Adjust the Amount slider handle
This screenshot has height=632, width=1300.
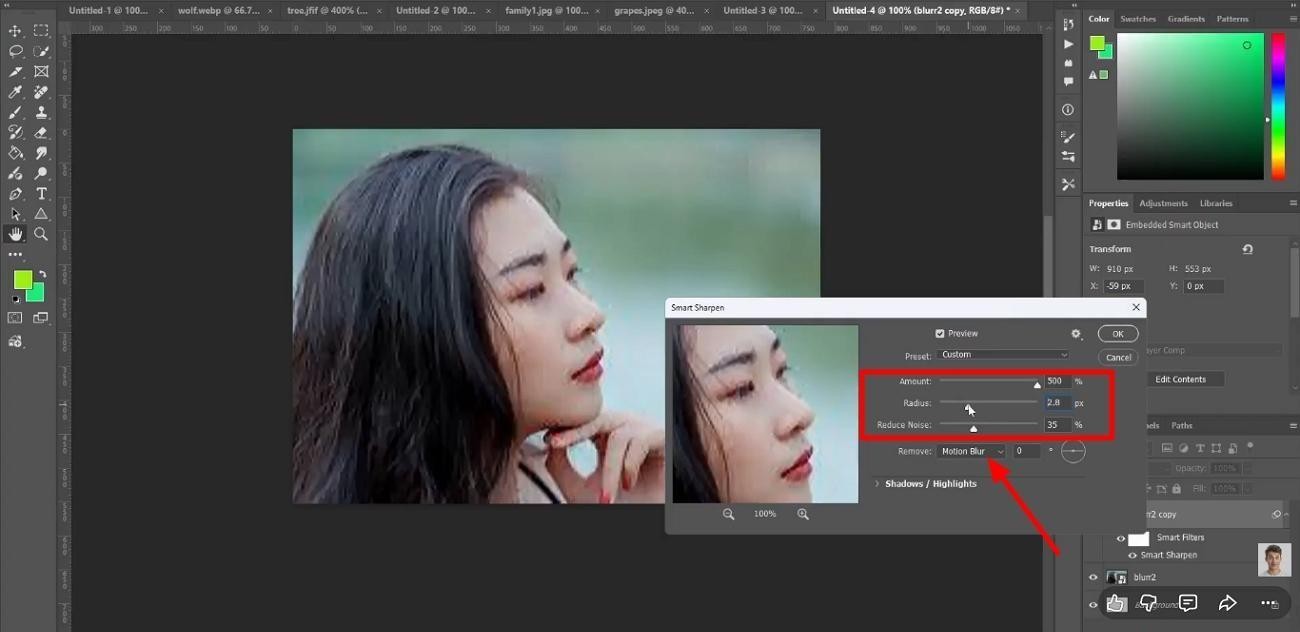pos(1037,385)
